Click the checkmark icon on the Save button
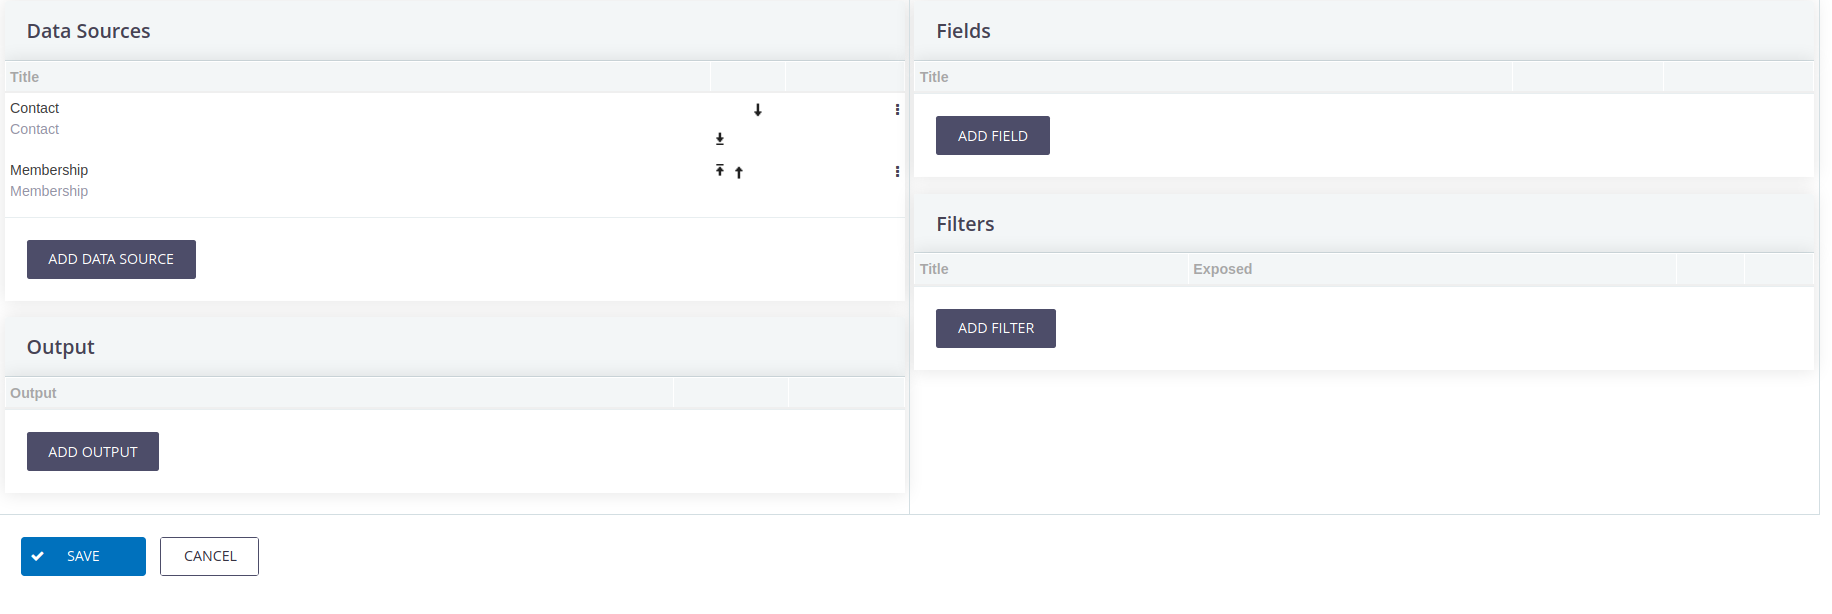The image size is (1832, 614). tap(38, 556)
